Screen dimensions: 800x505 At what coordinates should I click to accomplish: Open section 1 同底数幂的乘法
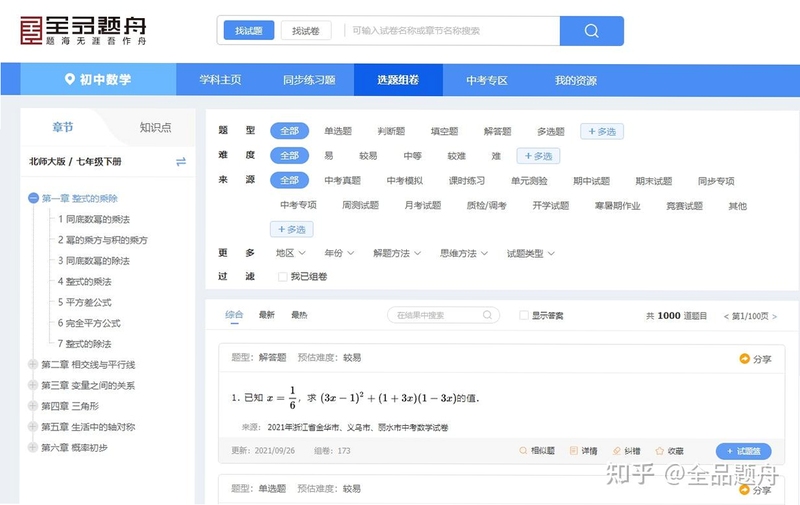pyautogui.click(x=93, y=219)
